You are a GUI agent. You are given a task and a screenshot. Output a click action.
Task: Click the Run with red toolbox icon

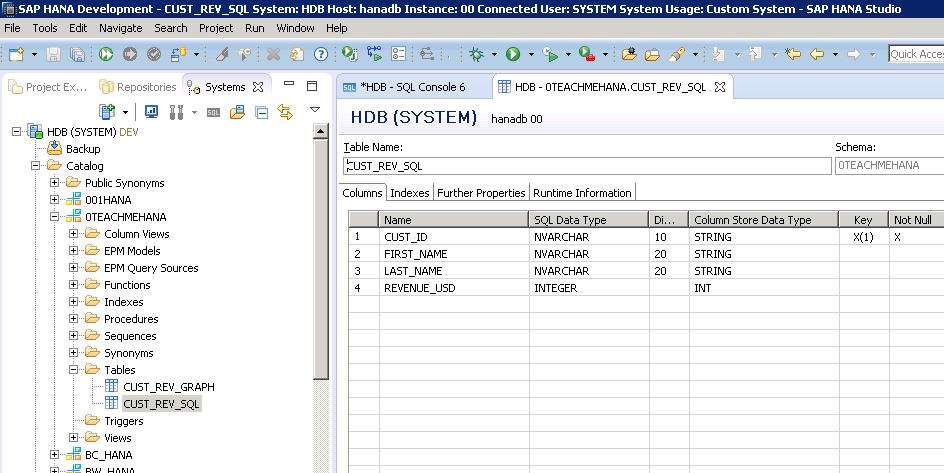click(x=586, y=54)
